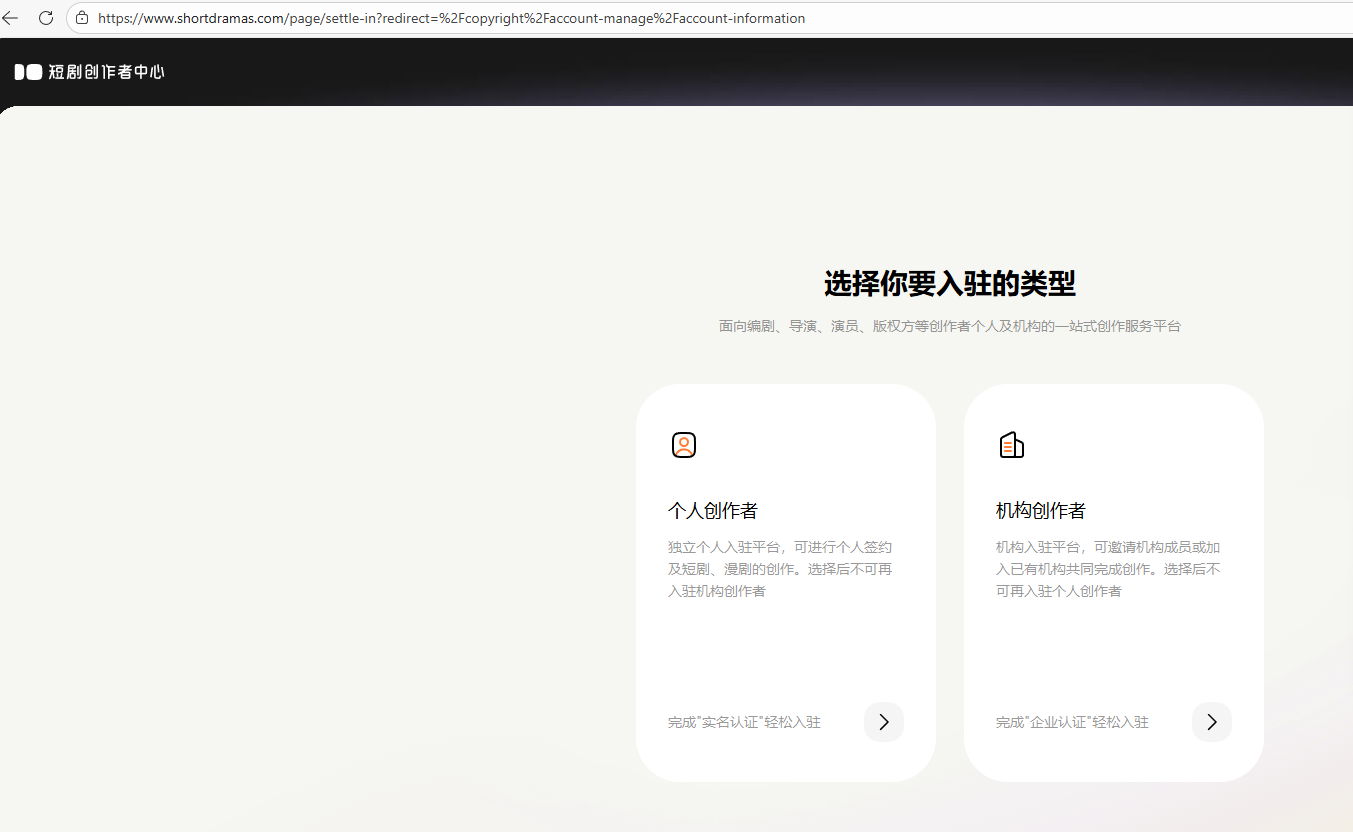Click the site info lock icon
Screen dimensions: 1353x832
(x=82, y=18)
